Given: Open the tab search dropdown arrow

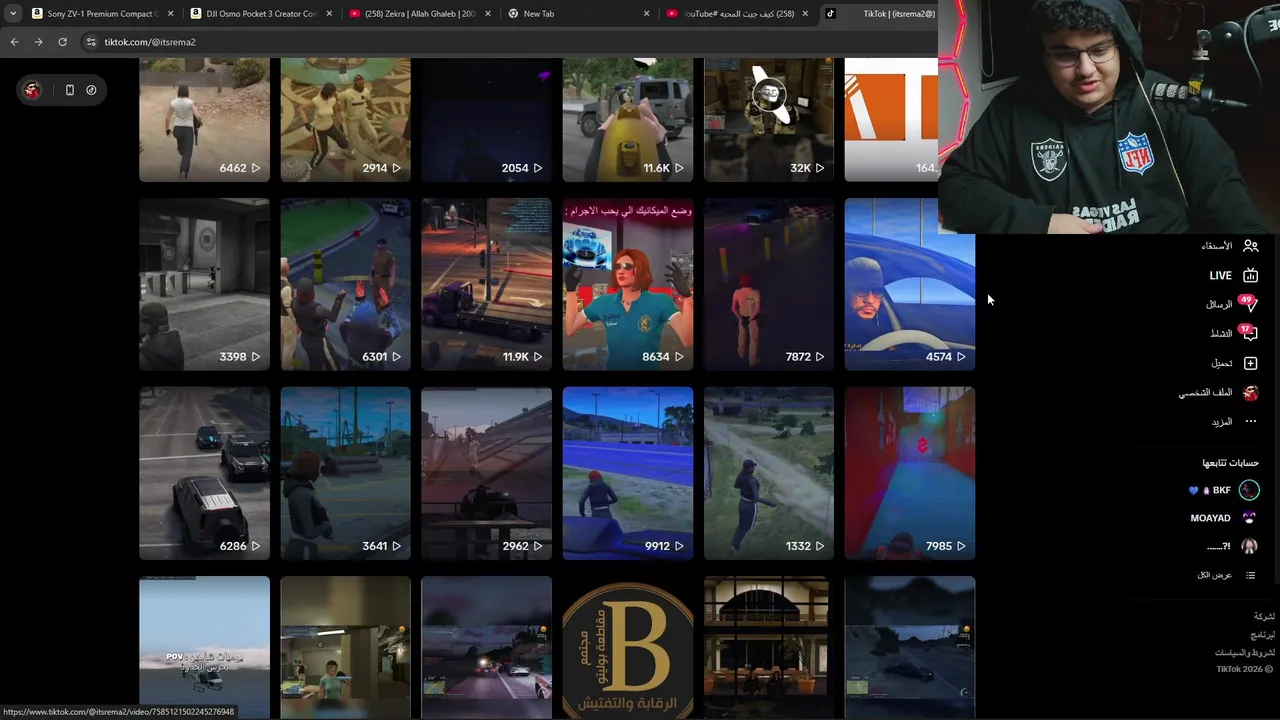Looking at the screenshot, I should pyautogui.click(x=12, y=14).
